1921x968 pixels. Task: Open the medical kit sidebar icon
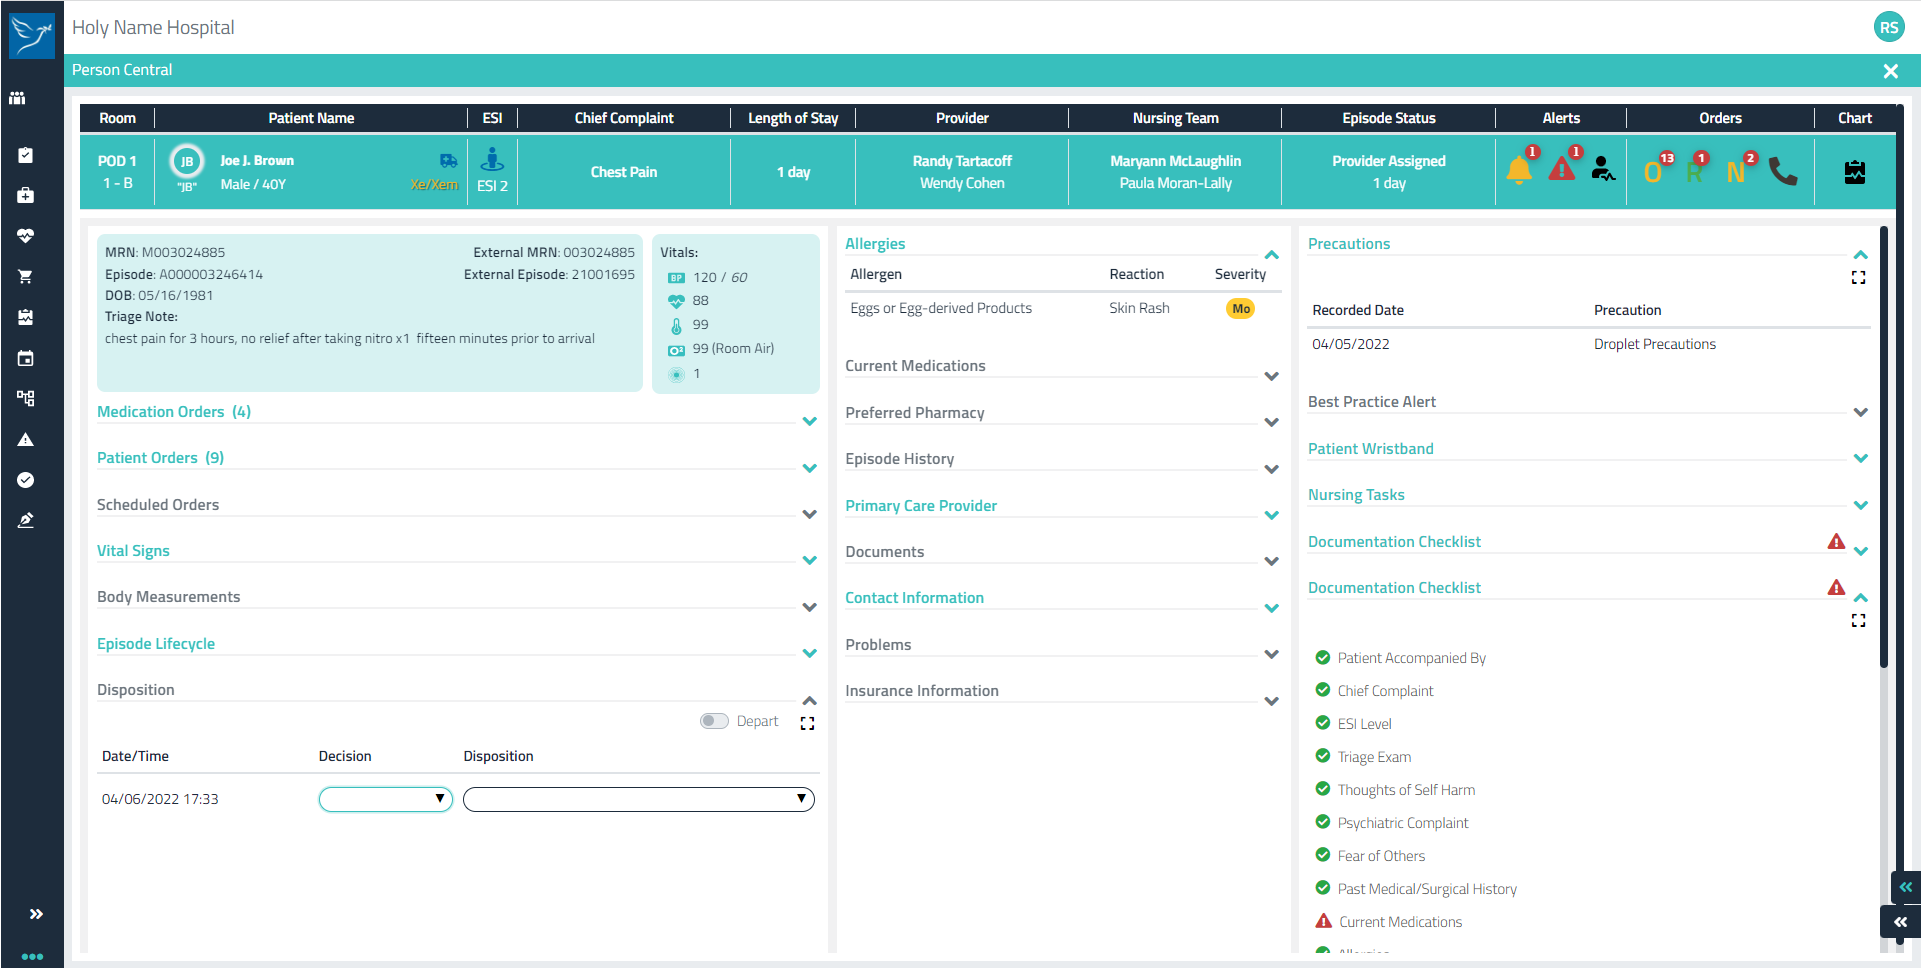click(26, 195)
